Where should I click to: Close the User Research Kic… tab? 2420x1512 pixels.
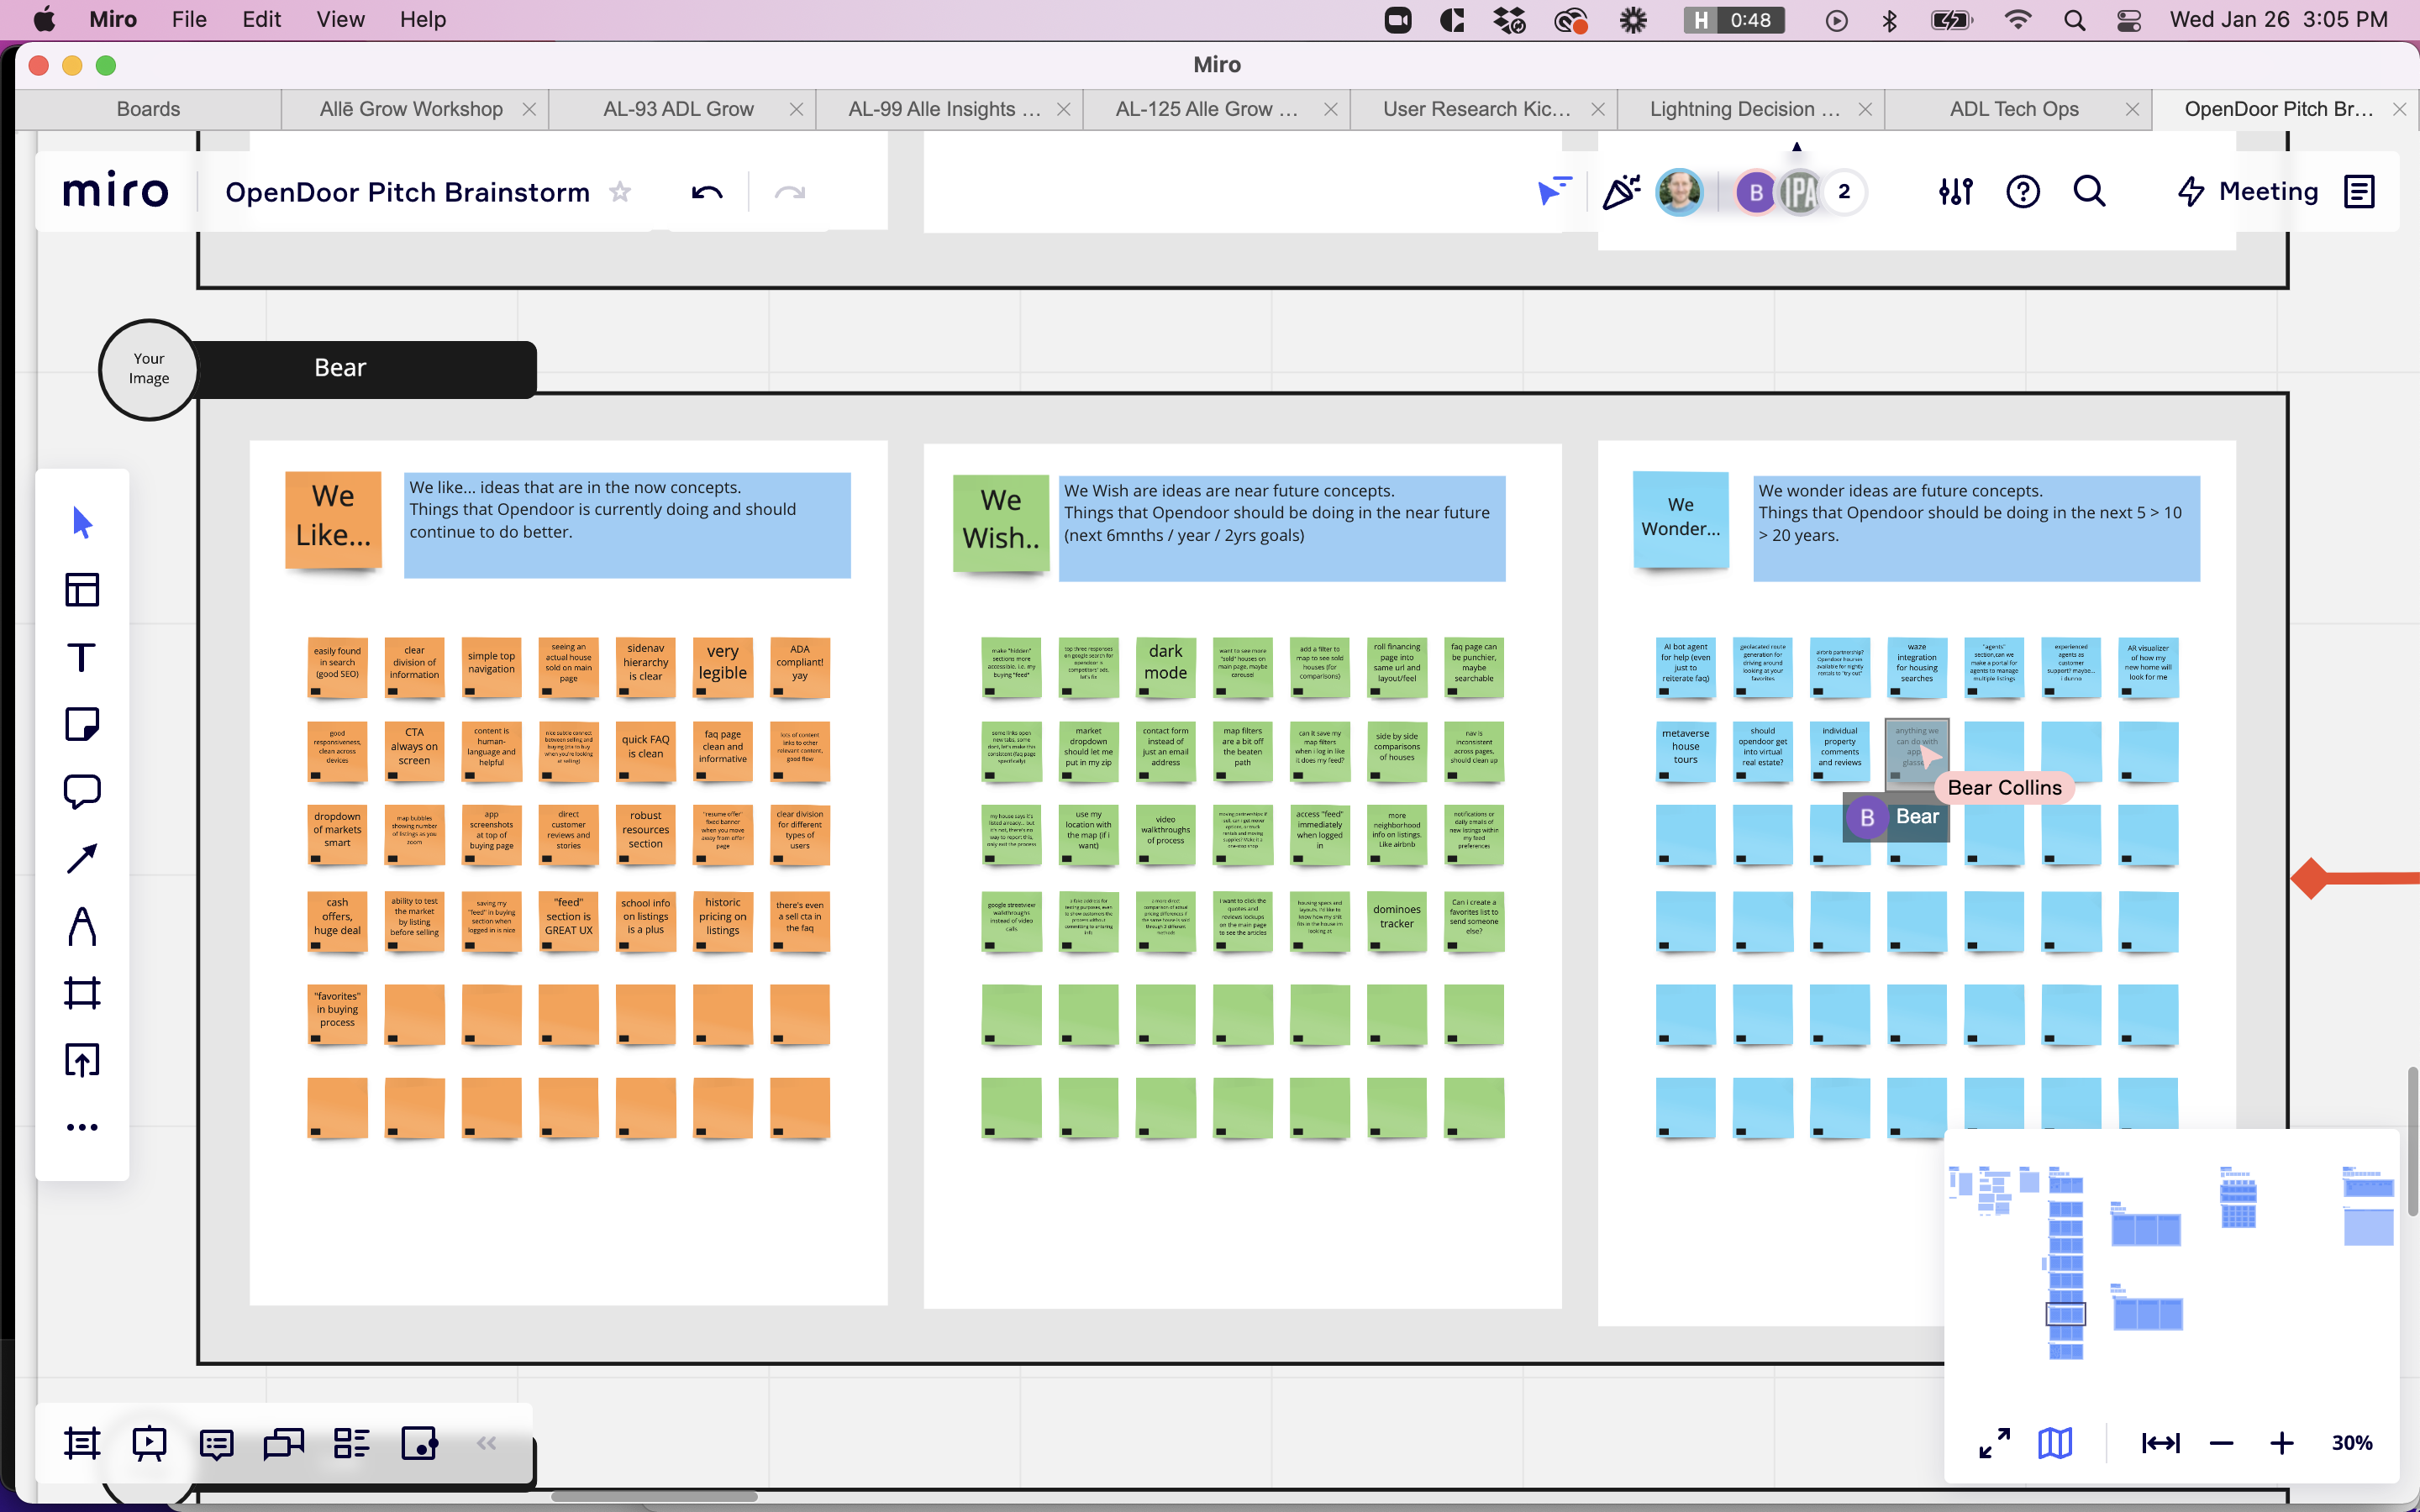[1598, 109]
